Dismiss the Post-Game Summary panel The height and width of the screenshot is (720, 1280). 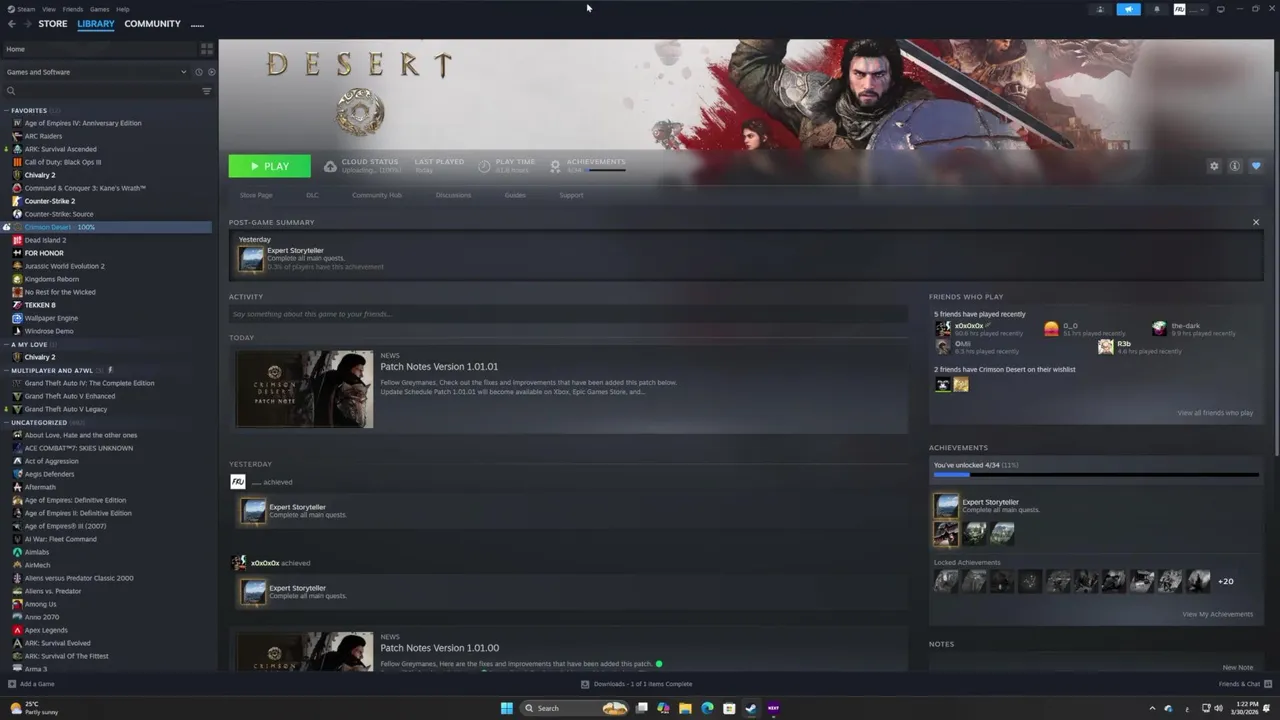click(x=1256, y=222)
